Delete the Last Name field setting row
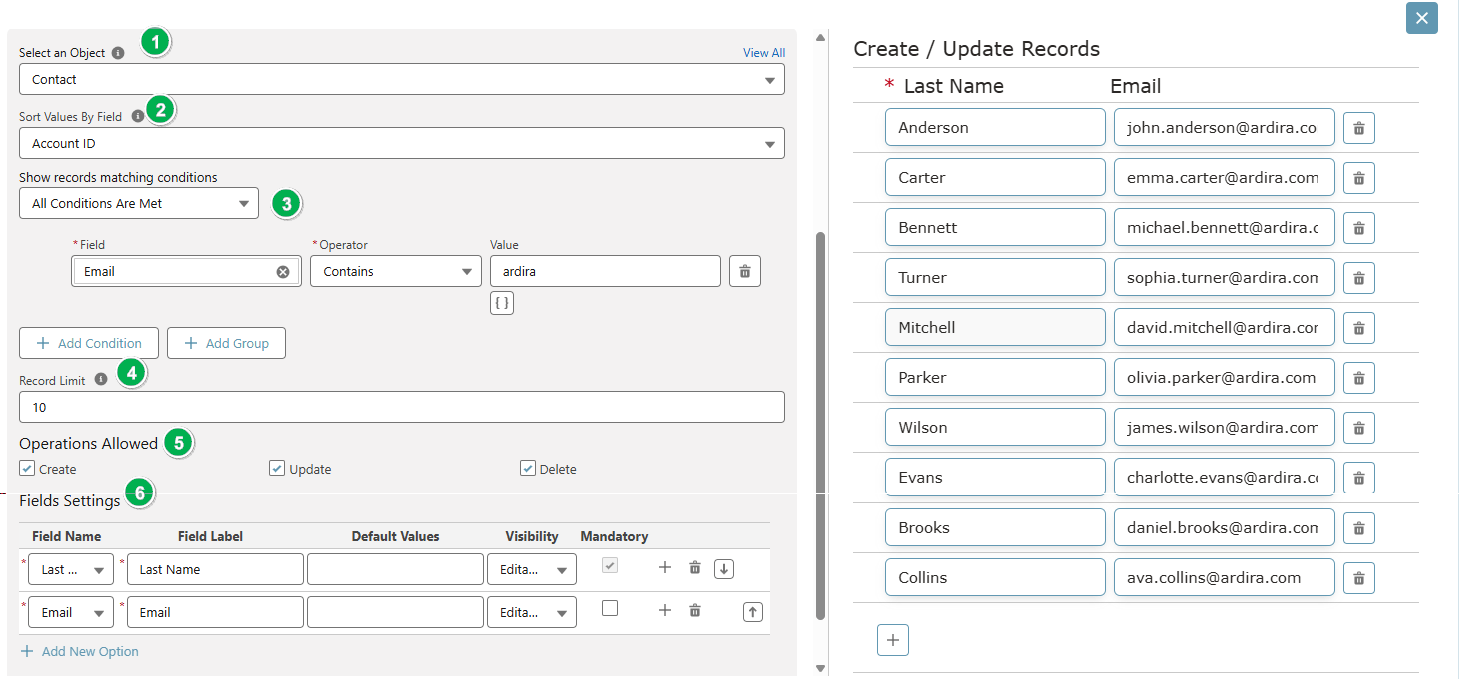1469x683 pixels. 695,568
